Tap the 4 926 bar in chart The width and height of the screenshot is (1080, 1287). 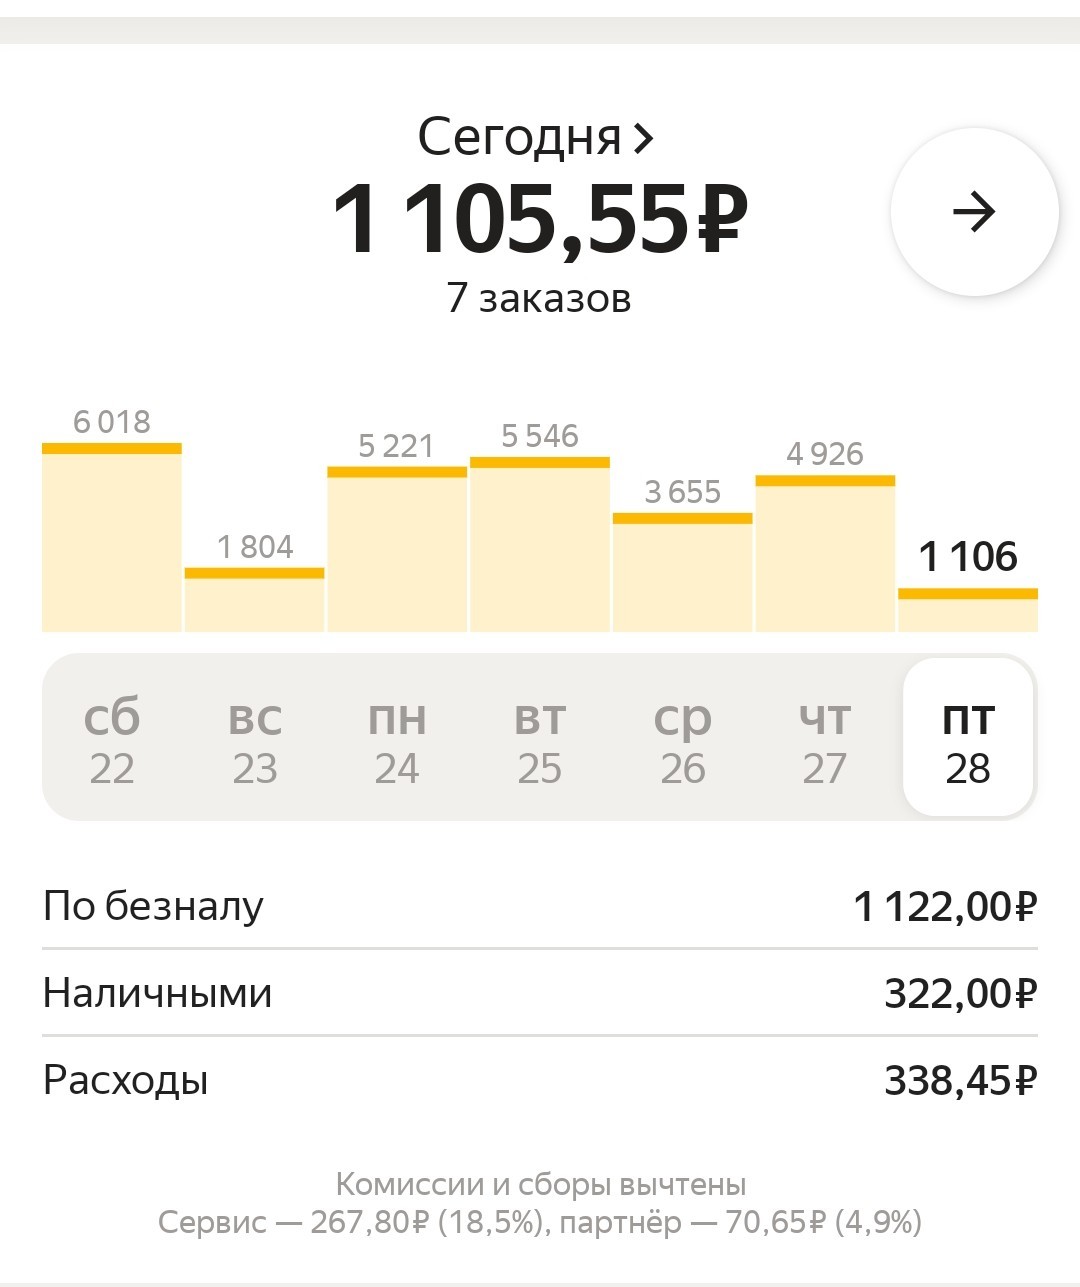(x=825, y=553)
